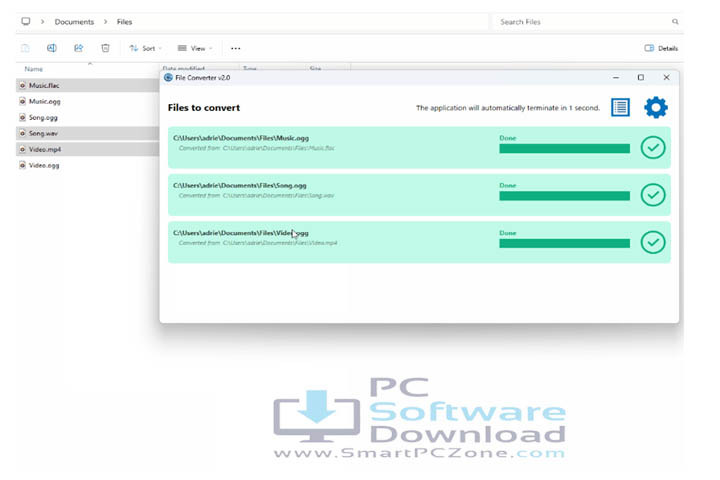Screen dimensions: 720x480
Task: Close the File Converter window
Action: (666, 78)
